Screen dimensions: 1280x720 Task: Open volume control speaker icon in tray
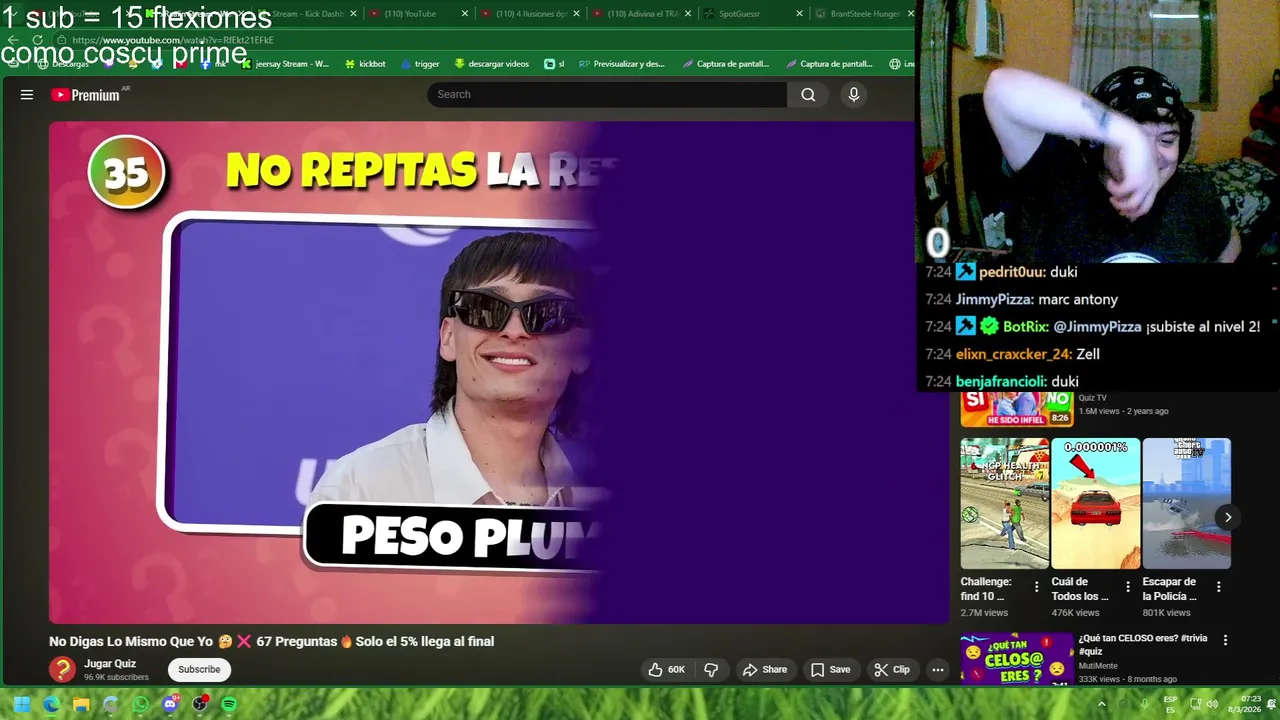[x=1212, y=704]
